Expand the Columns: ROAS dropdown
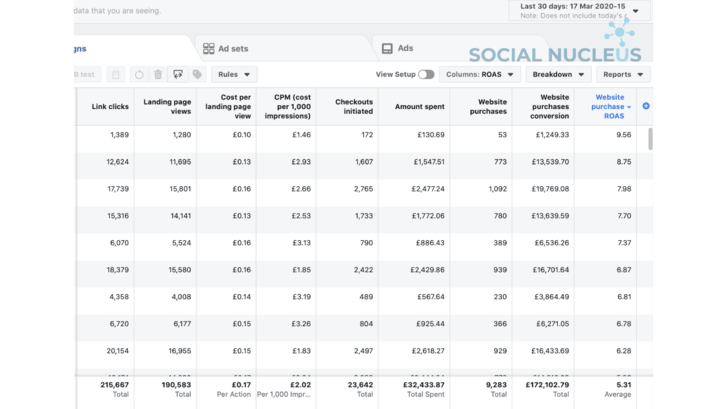Viewport: 727px width, 409px height. point(480,74)
